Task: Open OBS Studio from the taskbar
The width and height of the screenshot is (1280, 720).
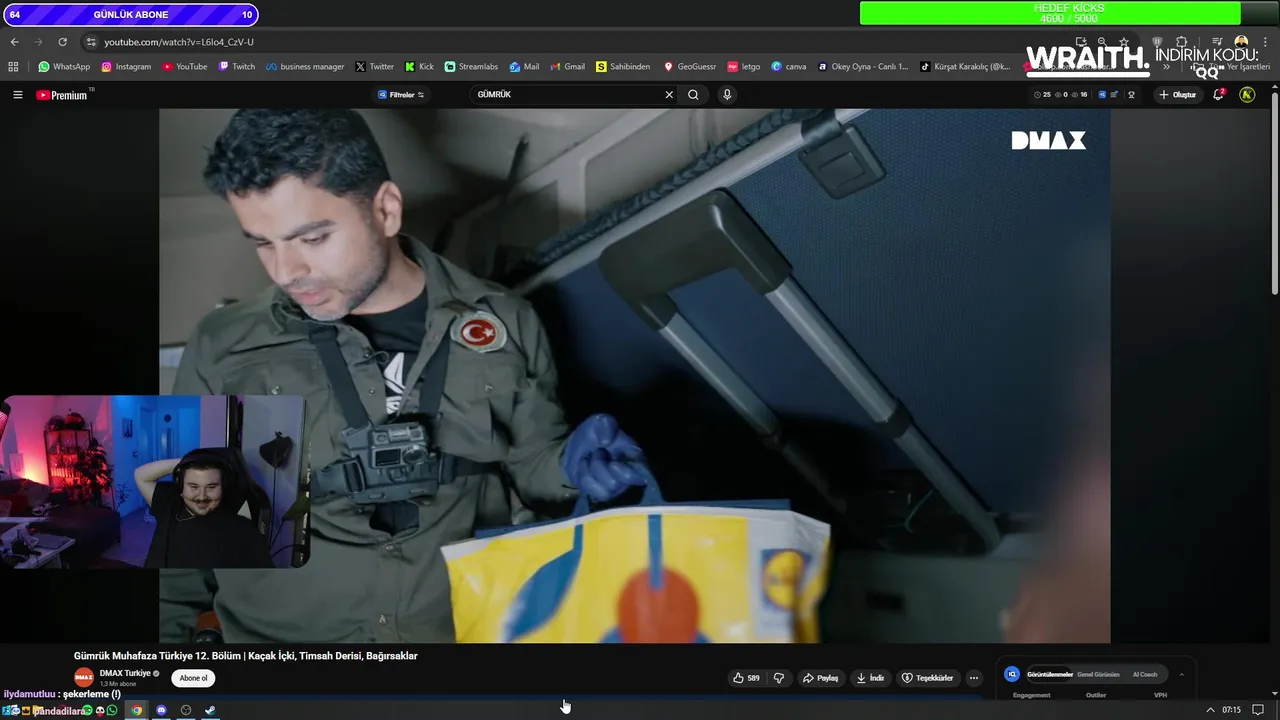Action: click(185, 710)
